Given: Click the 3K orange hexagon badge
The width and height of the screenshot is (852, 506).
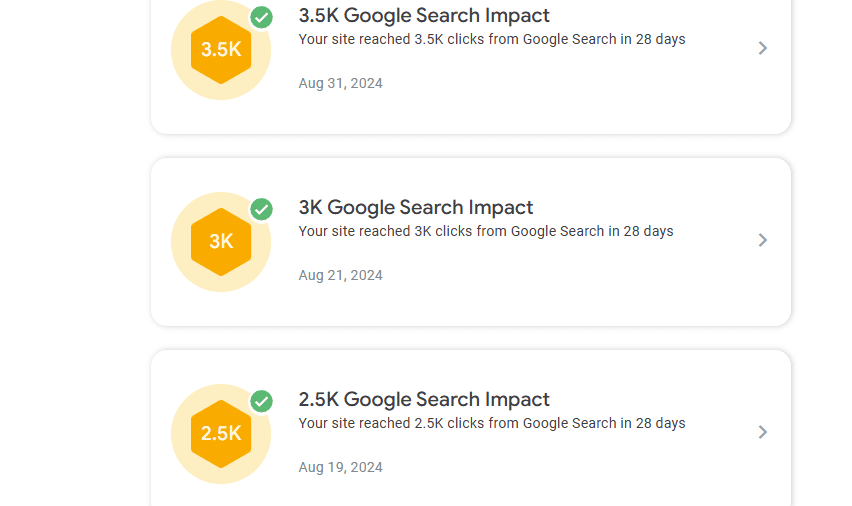Looking at the screenshot, I should 221,241.
